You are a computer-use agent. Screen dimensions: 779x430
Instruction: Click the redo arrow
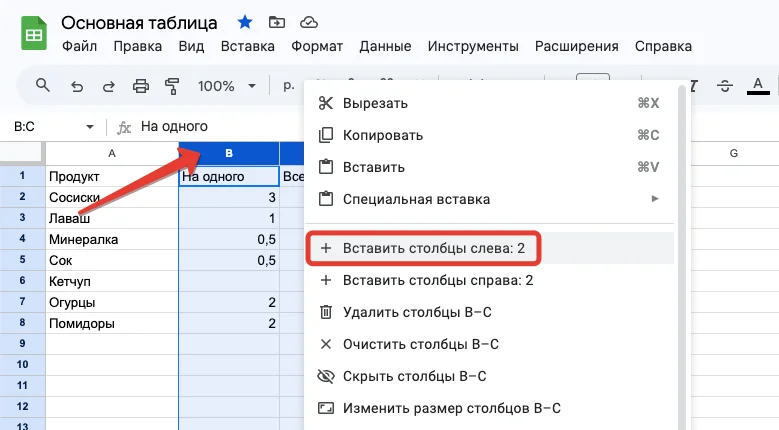coord(108,86)
